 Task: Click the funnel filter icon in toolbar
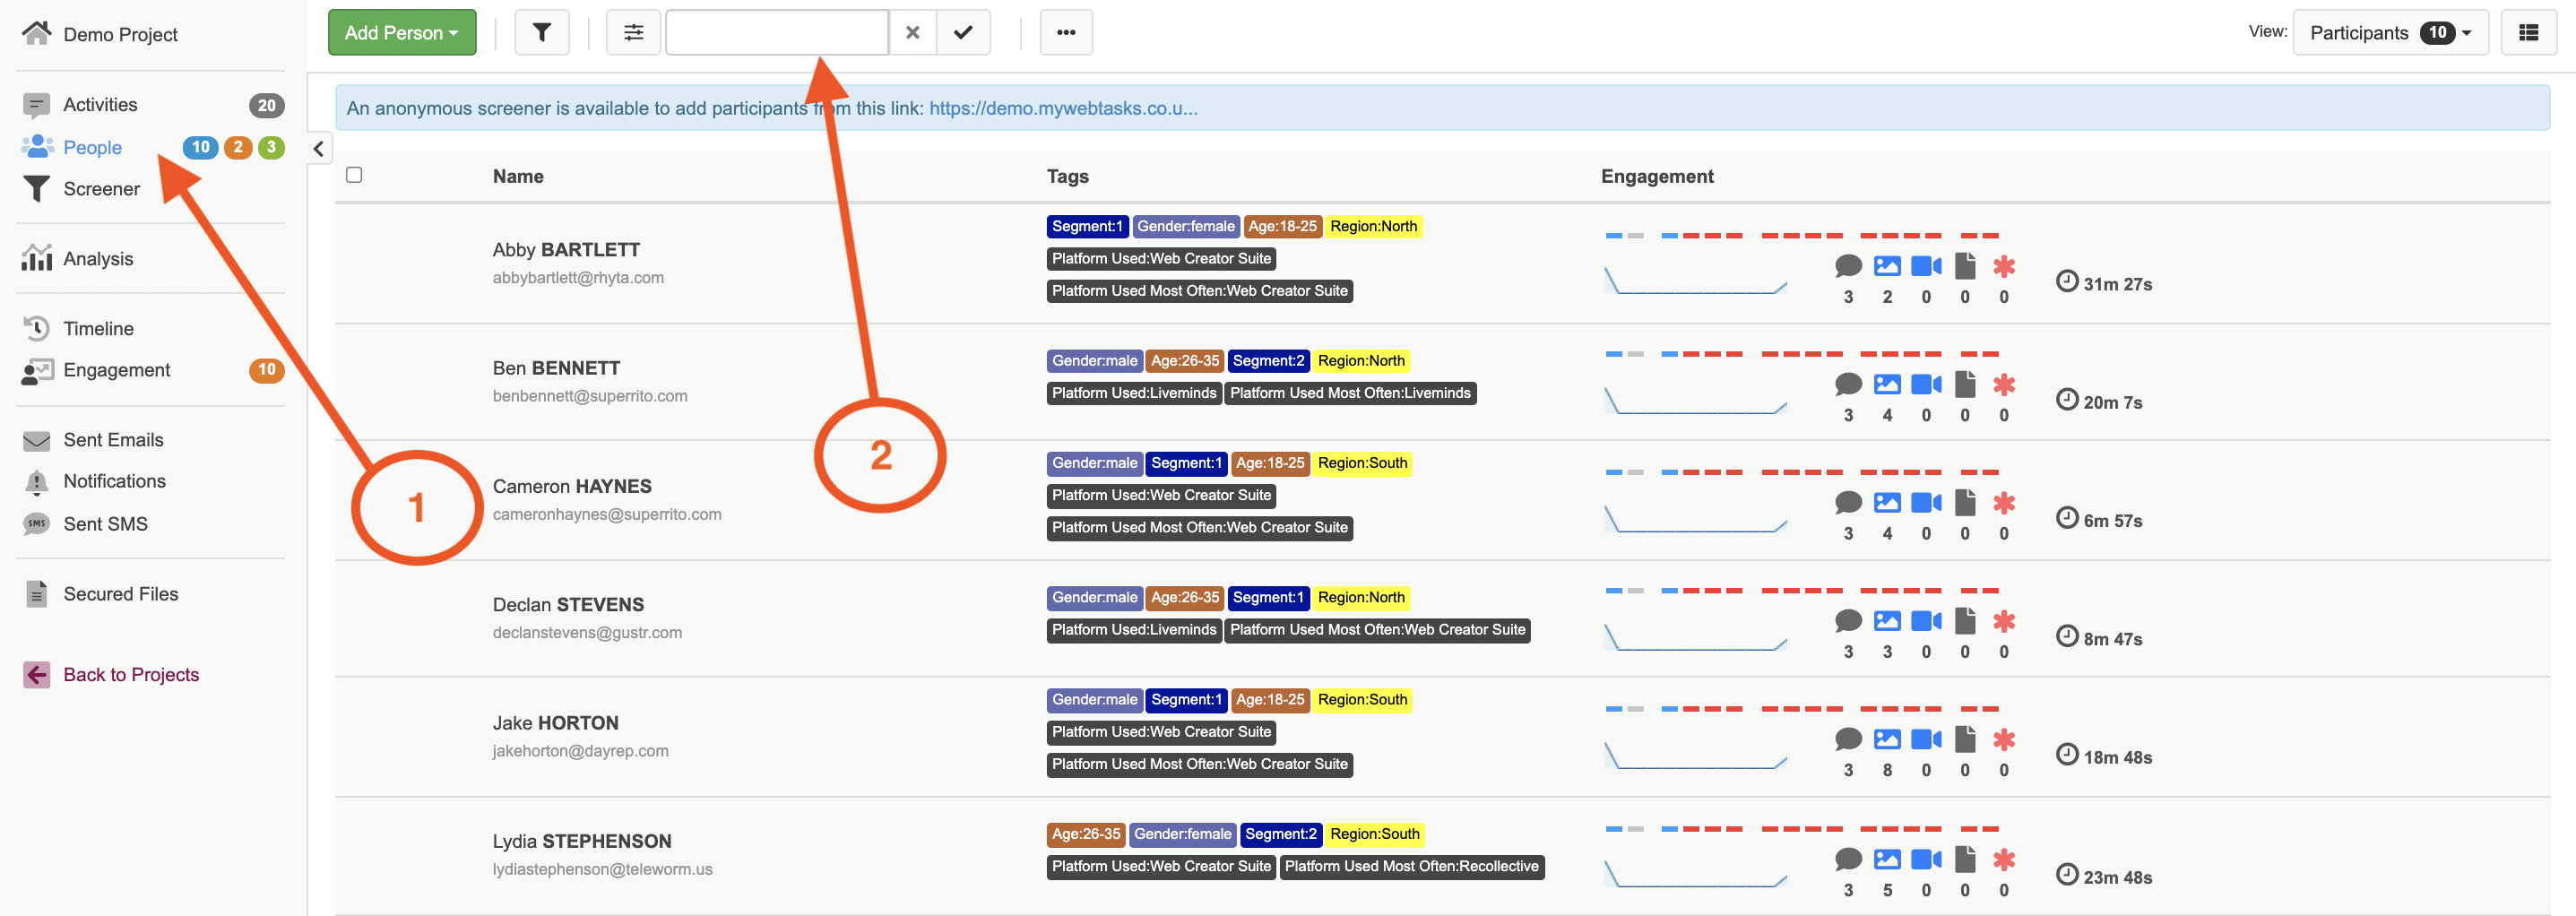click(541, 33)
